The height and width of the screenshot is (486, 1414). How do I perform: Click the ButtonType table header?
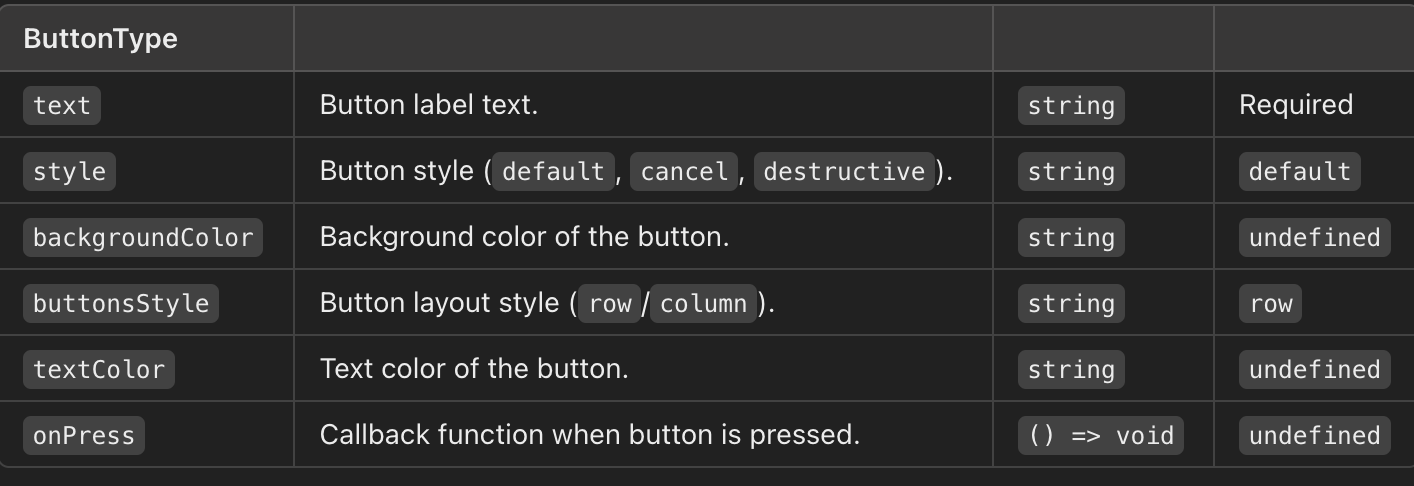click(x=100, y=39)
